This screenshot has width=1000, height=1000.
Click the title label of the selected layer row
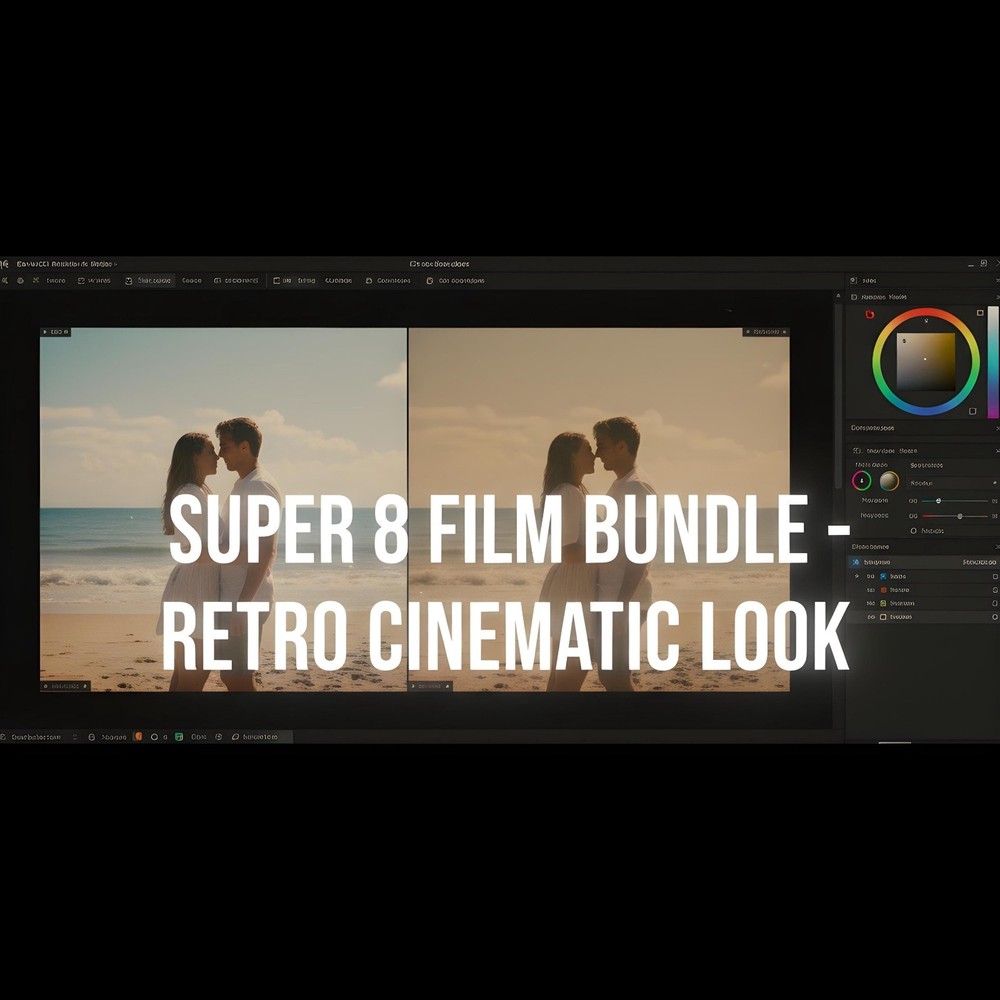coord(878,561)
